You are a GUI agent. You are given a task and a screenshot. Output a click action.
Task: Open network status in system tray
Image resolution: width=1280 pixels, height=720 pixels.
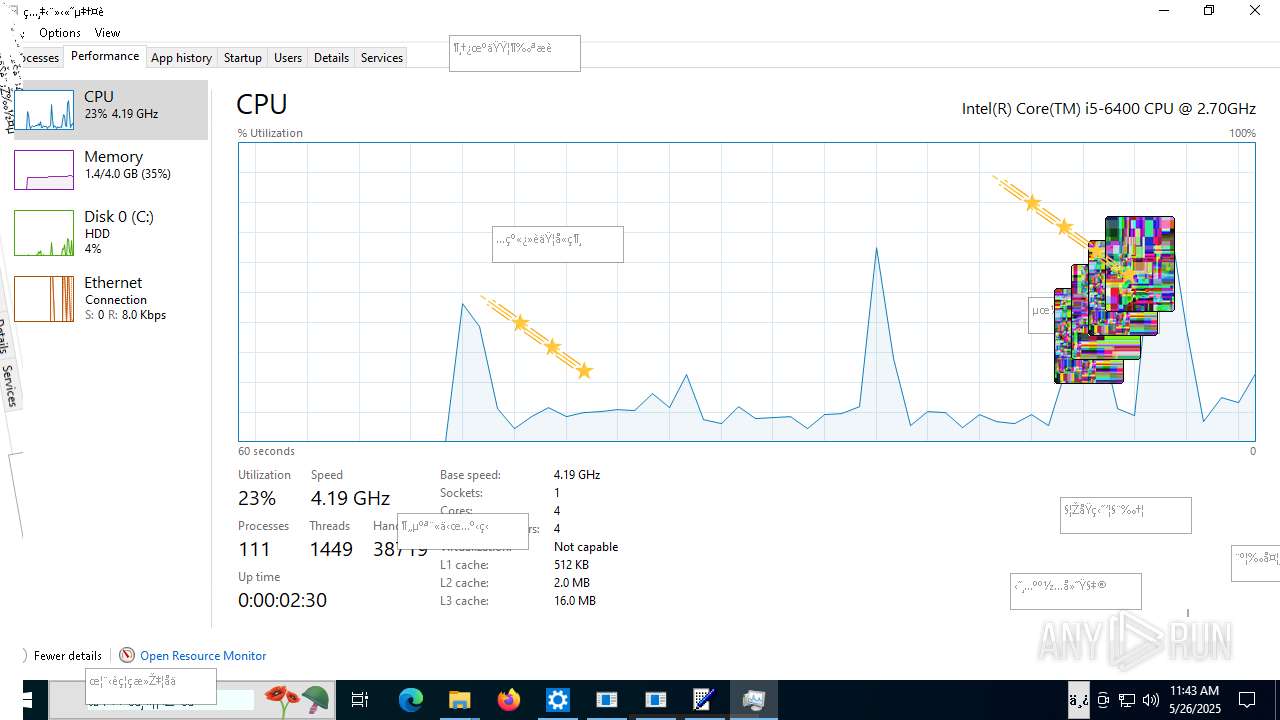pyautogui.click(x=1127, y=700)
